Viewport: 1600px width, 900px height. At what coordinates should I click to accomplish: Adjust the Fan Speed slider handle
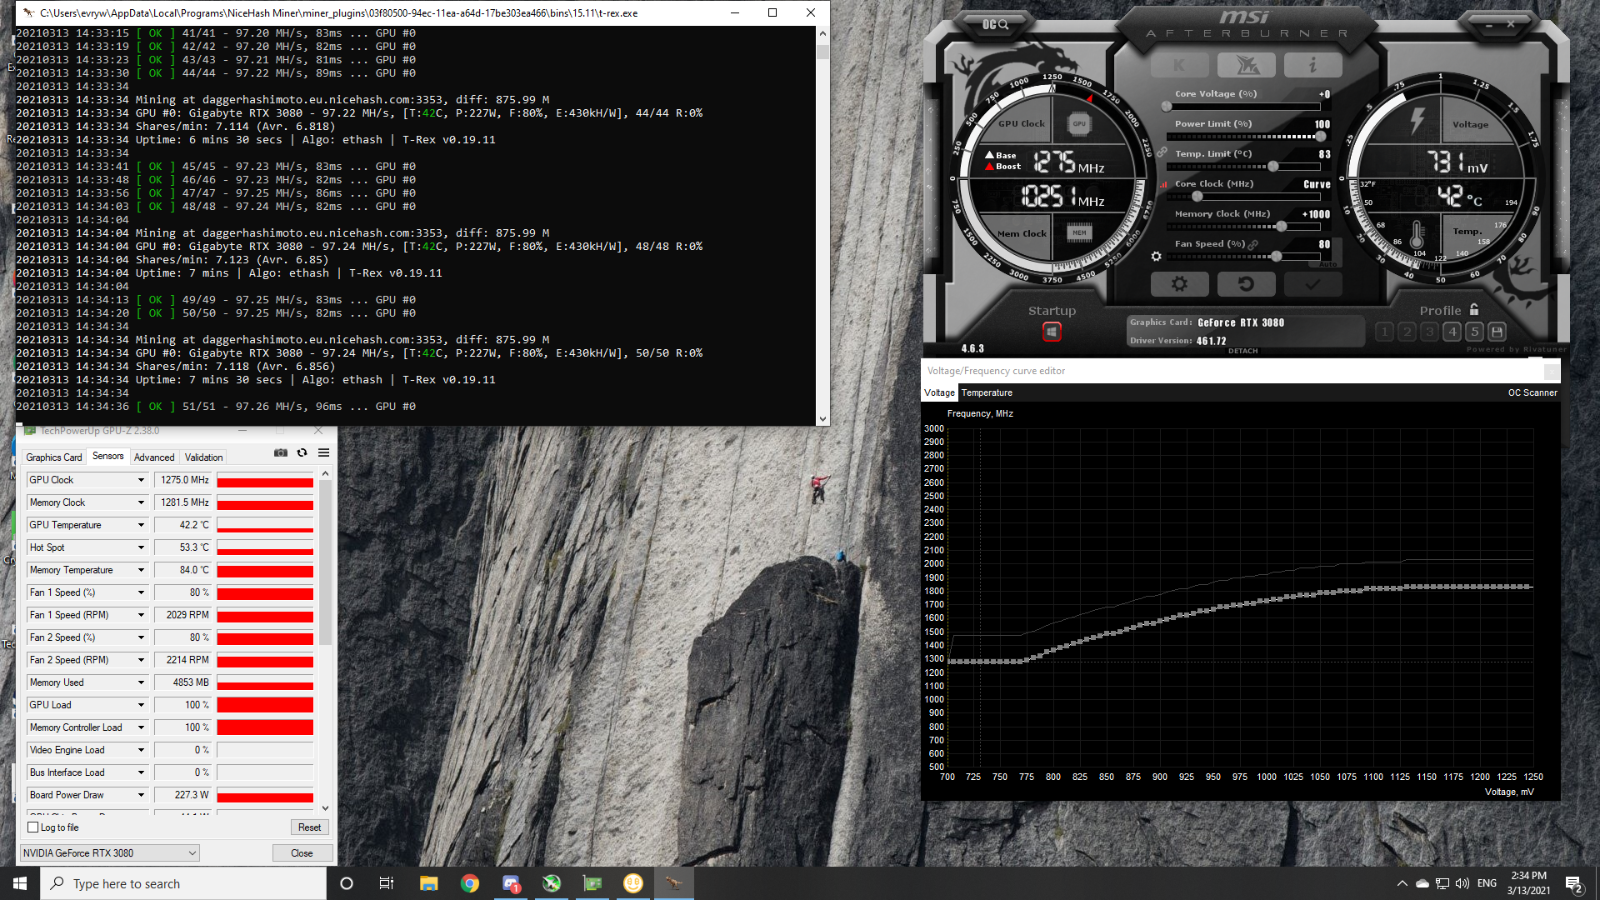tap(1276, 256)
